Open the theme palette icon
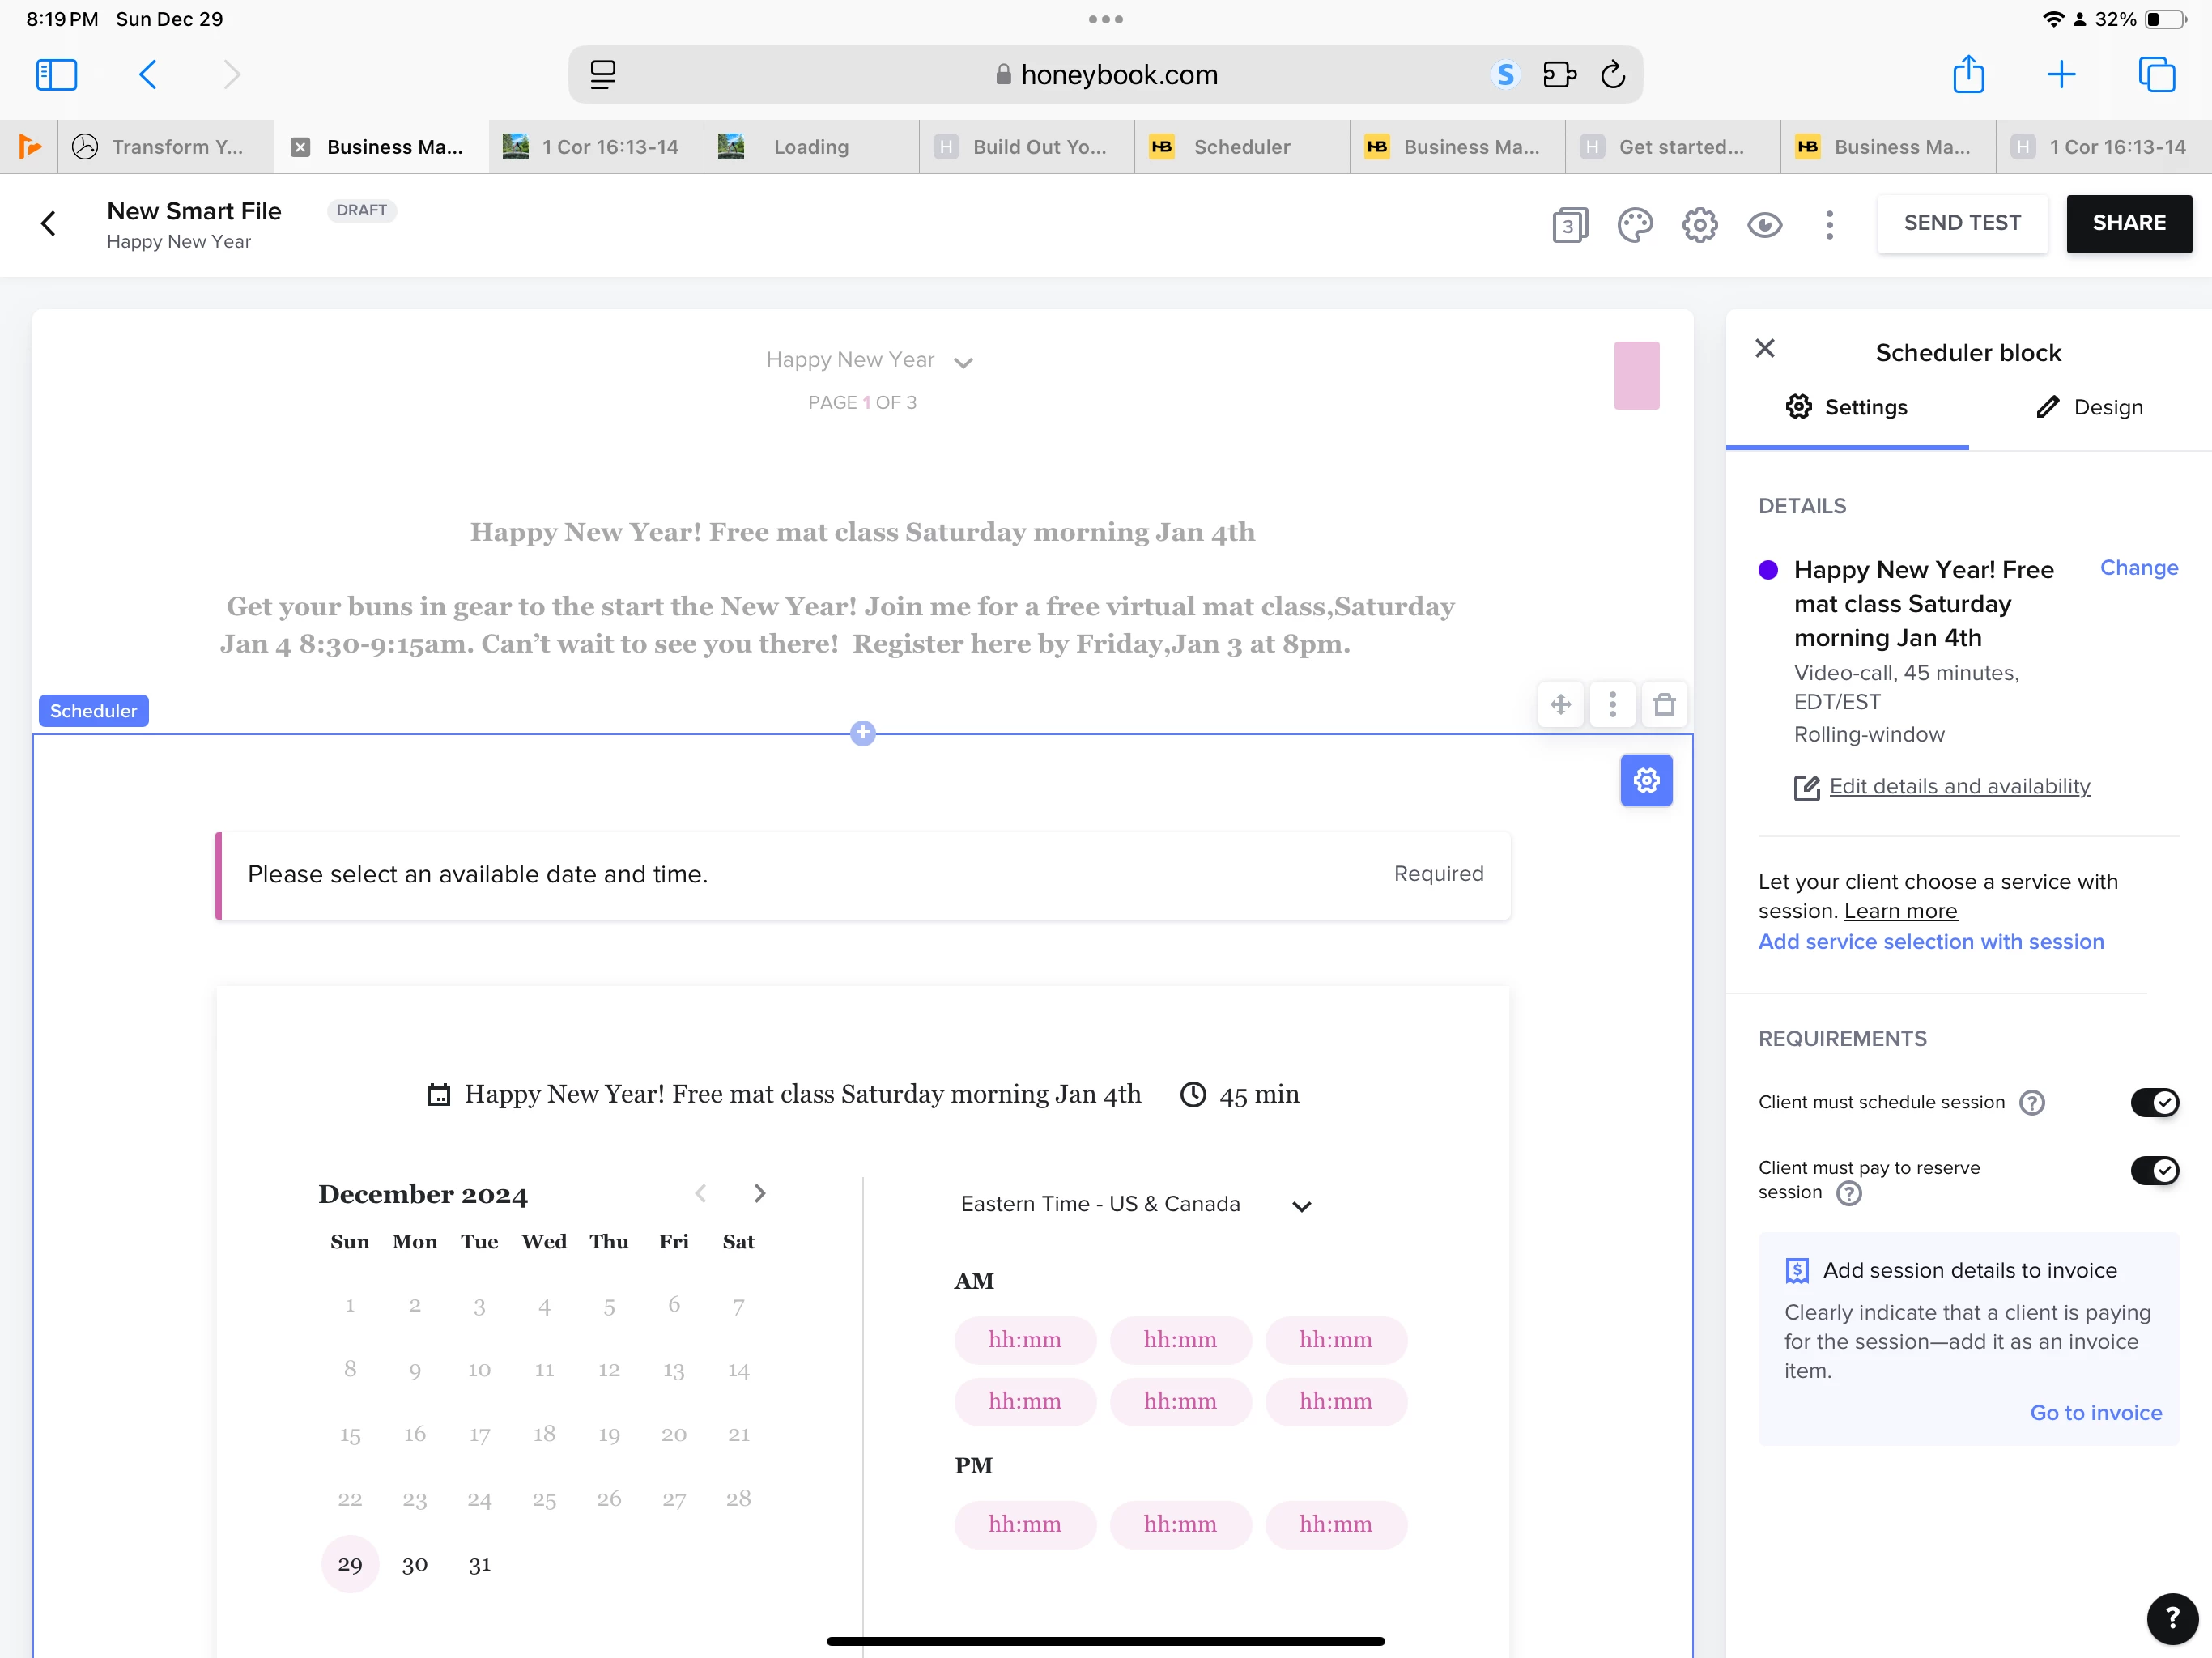 pyautogui.click(x=1635, y=224)
